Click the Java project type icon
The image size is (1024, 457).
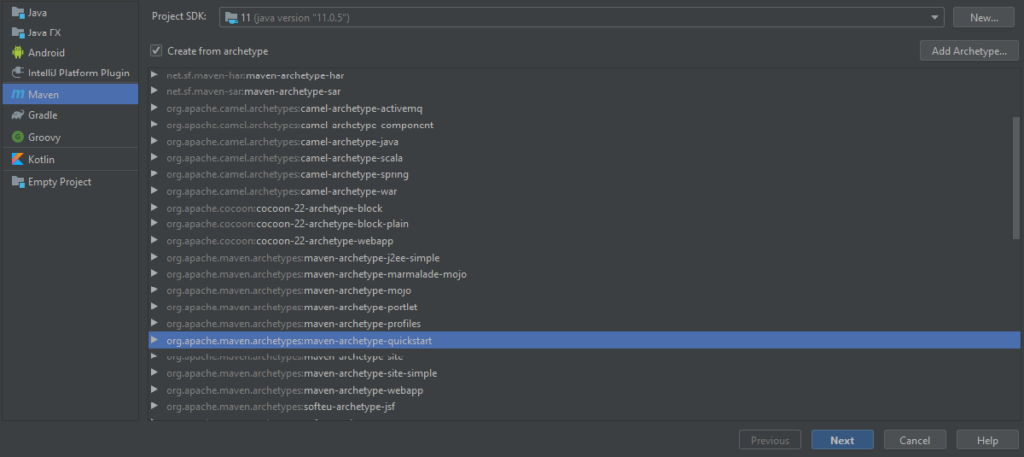17,11
